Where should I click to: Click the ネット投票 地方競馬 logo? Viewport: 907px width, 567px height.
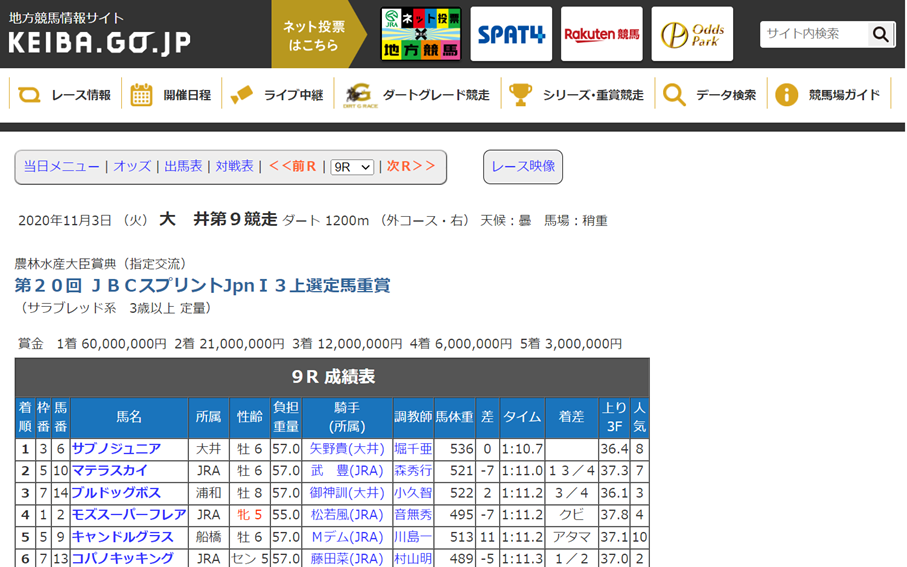coord(420,34)
